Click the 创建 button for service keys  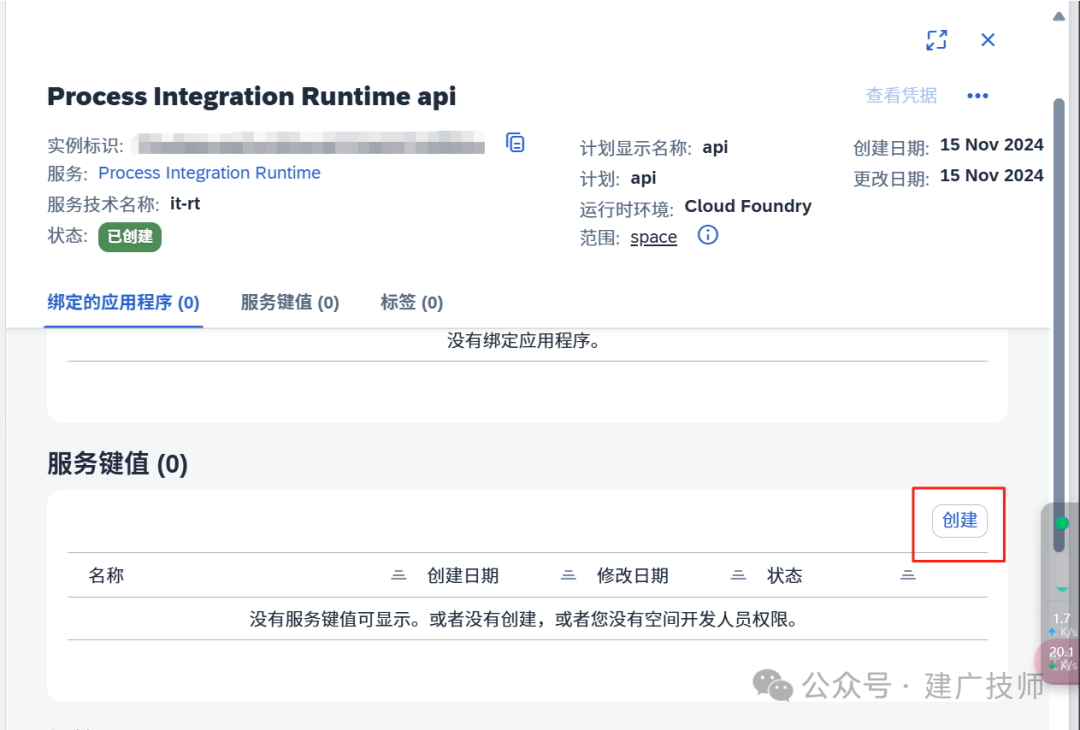(959, 521)
